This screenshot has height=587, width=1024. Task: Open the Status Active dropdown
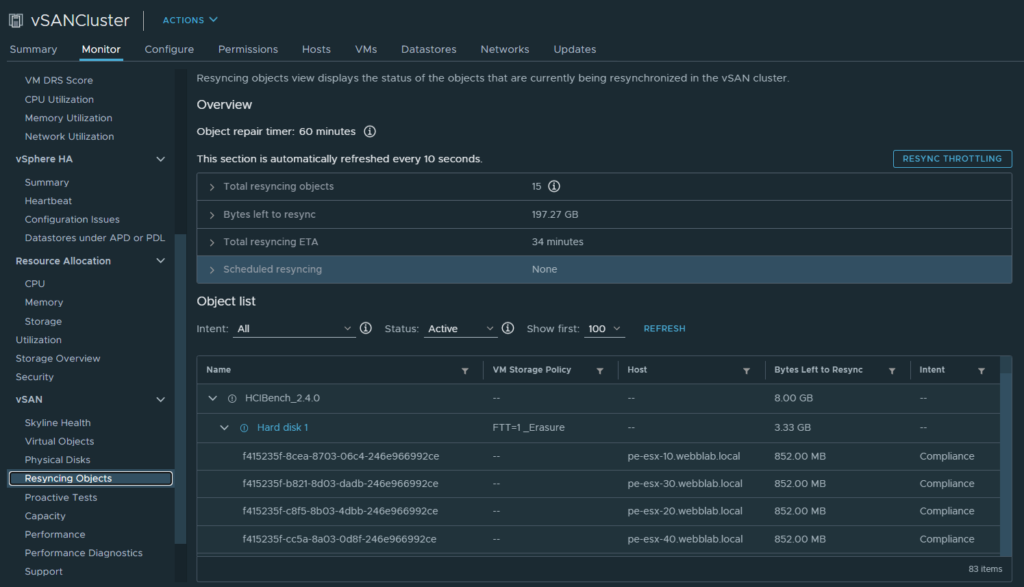tap(460, 328)
